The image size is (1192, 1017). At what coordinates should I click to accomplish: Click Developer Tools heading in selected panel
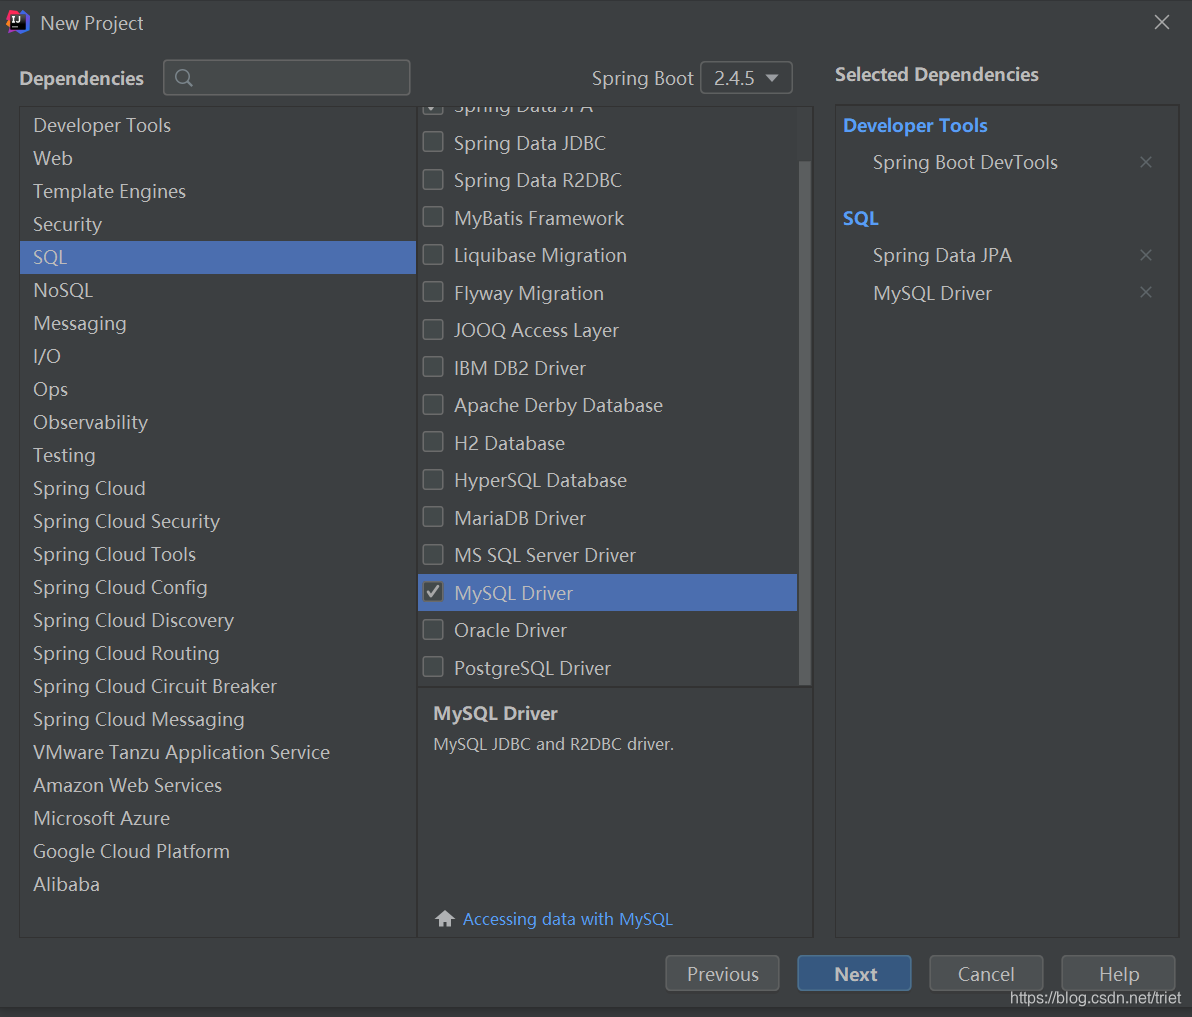click(x=915, y=125)
